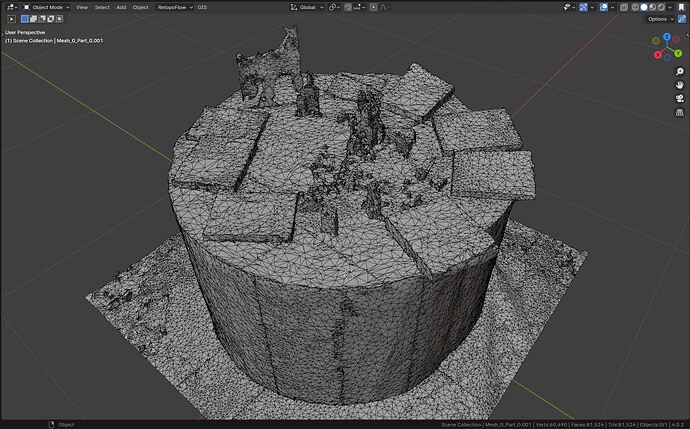690x429 pixels.
Task: Choose the 'invert selection' mode icon
Action: (51, 19)
